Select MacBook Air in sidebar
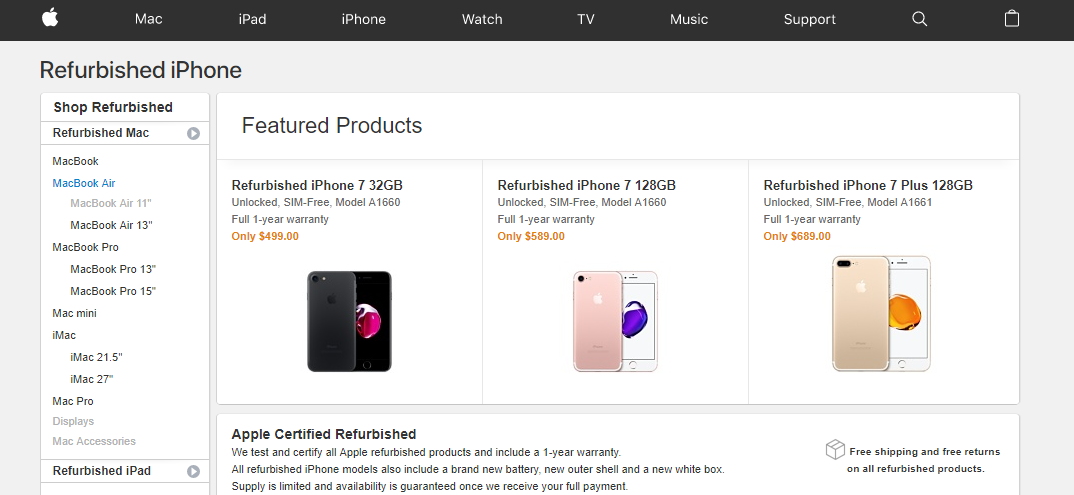 84,183
